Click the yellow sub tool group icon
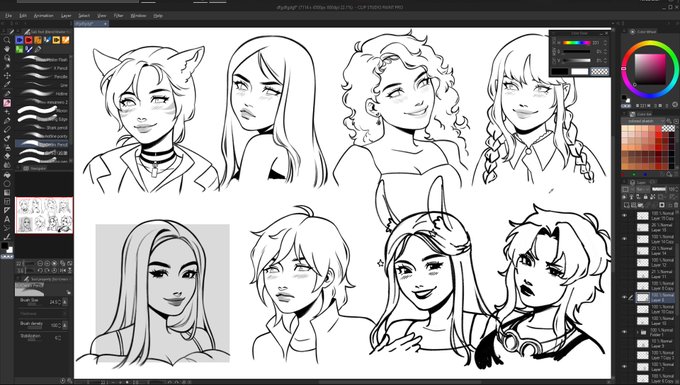The width and height of the screenshot is (680, 385). pyautogui.click(x=56, y=40)
